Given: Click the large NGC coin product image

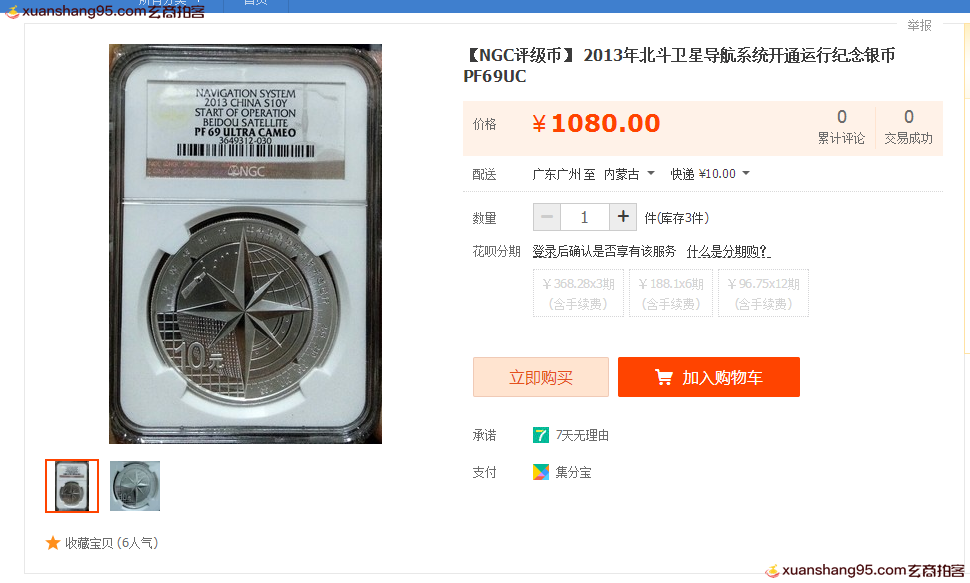Looking at the screenshot, I should [x=246, y=244].
